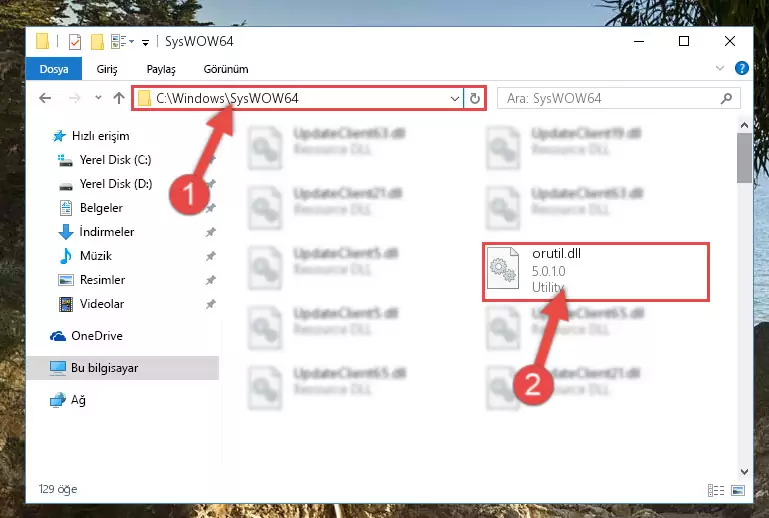
Task: Click the scrollbar up arrow
Action: (x=744, y=125)
